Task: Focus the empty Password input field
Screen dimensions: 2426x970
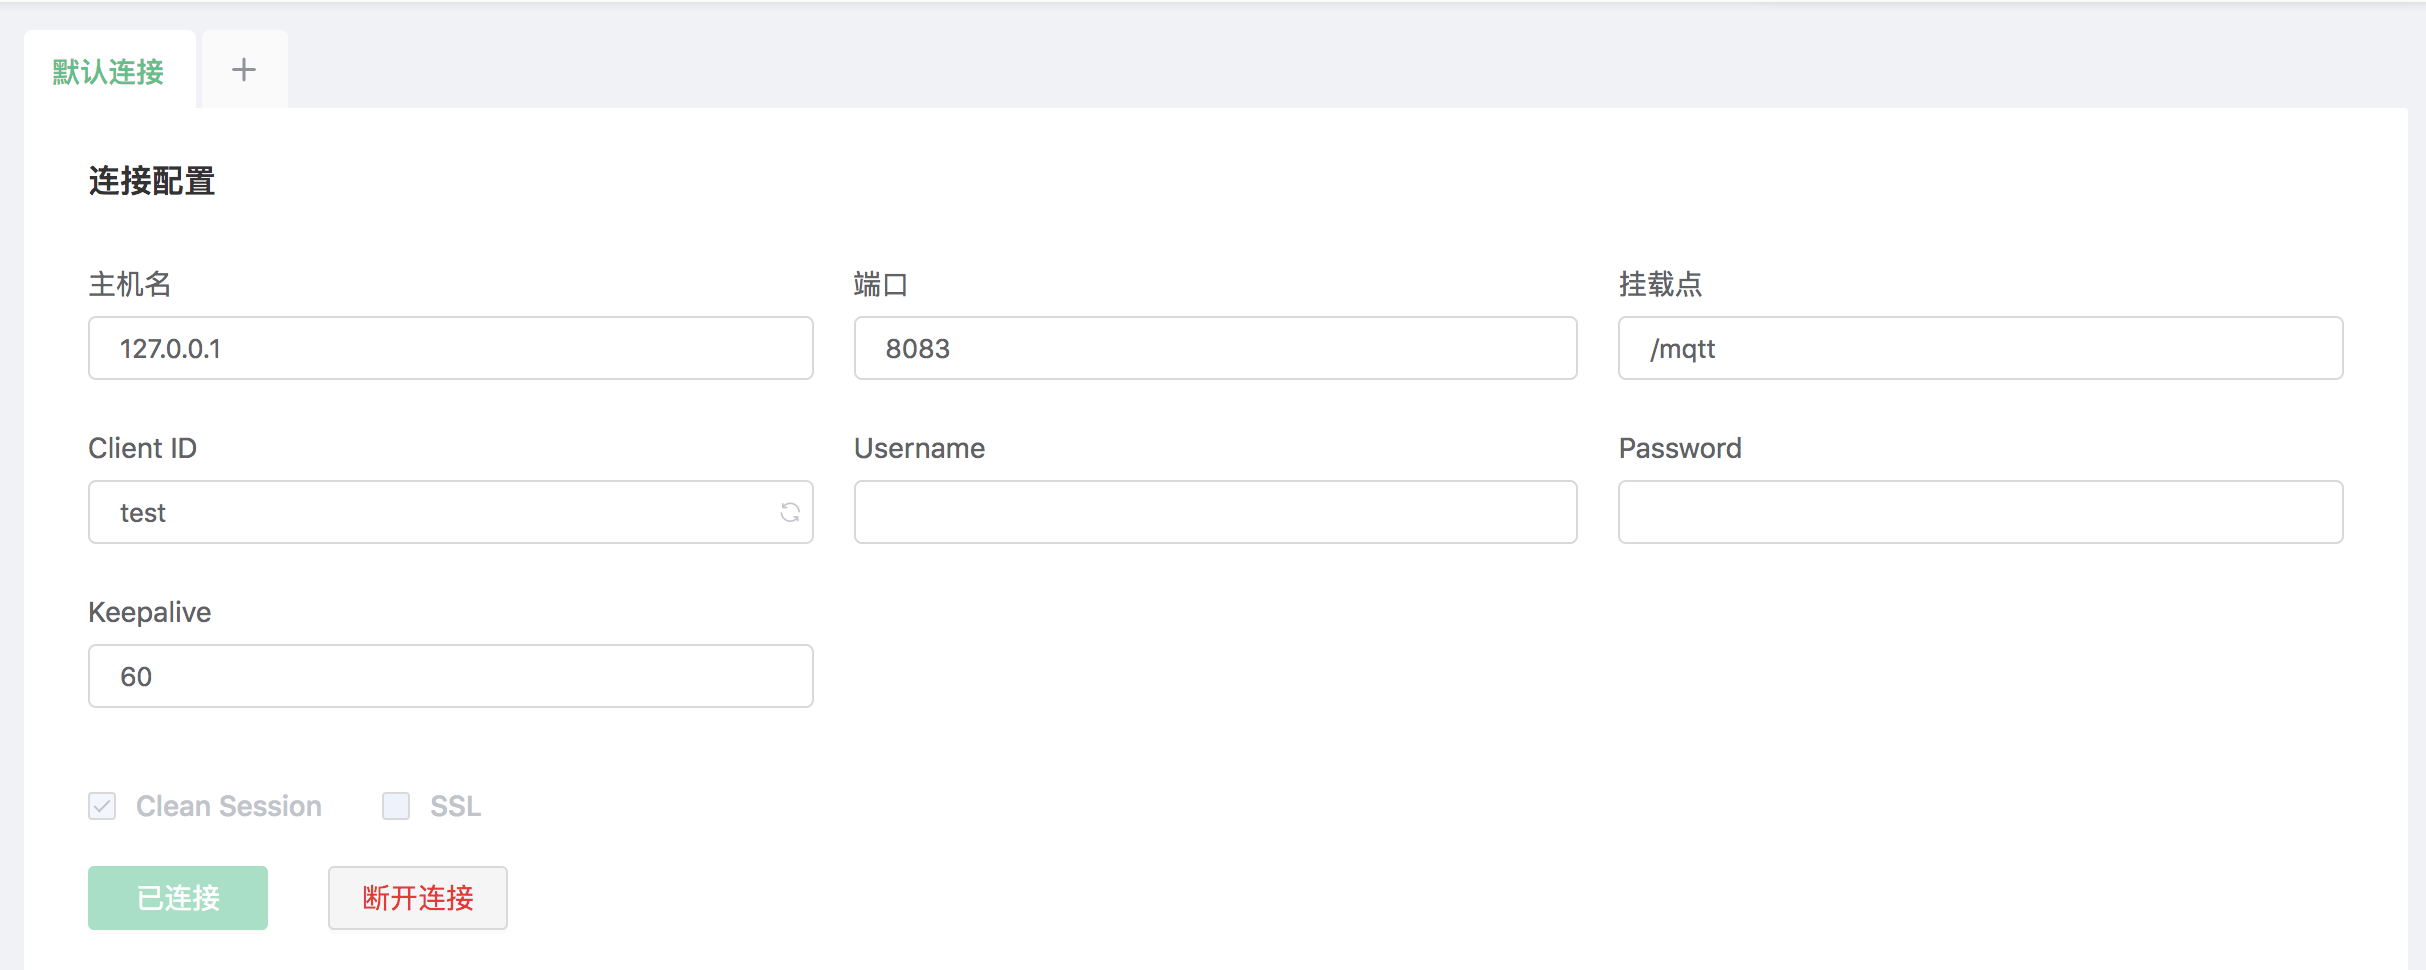Action: pos(1981,512)
